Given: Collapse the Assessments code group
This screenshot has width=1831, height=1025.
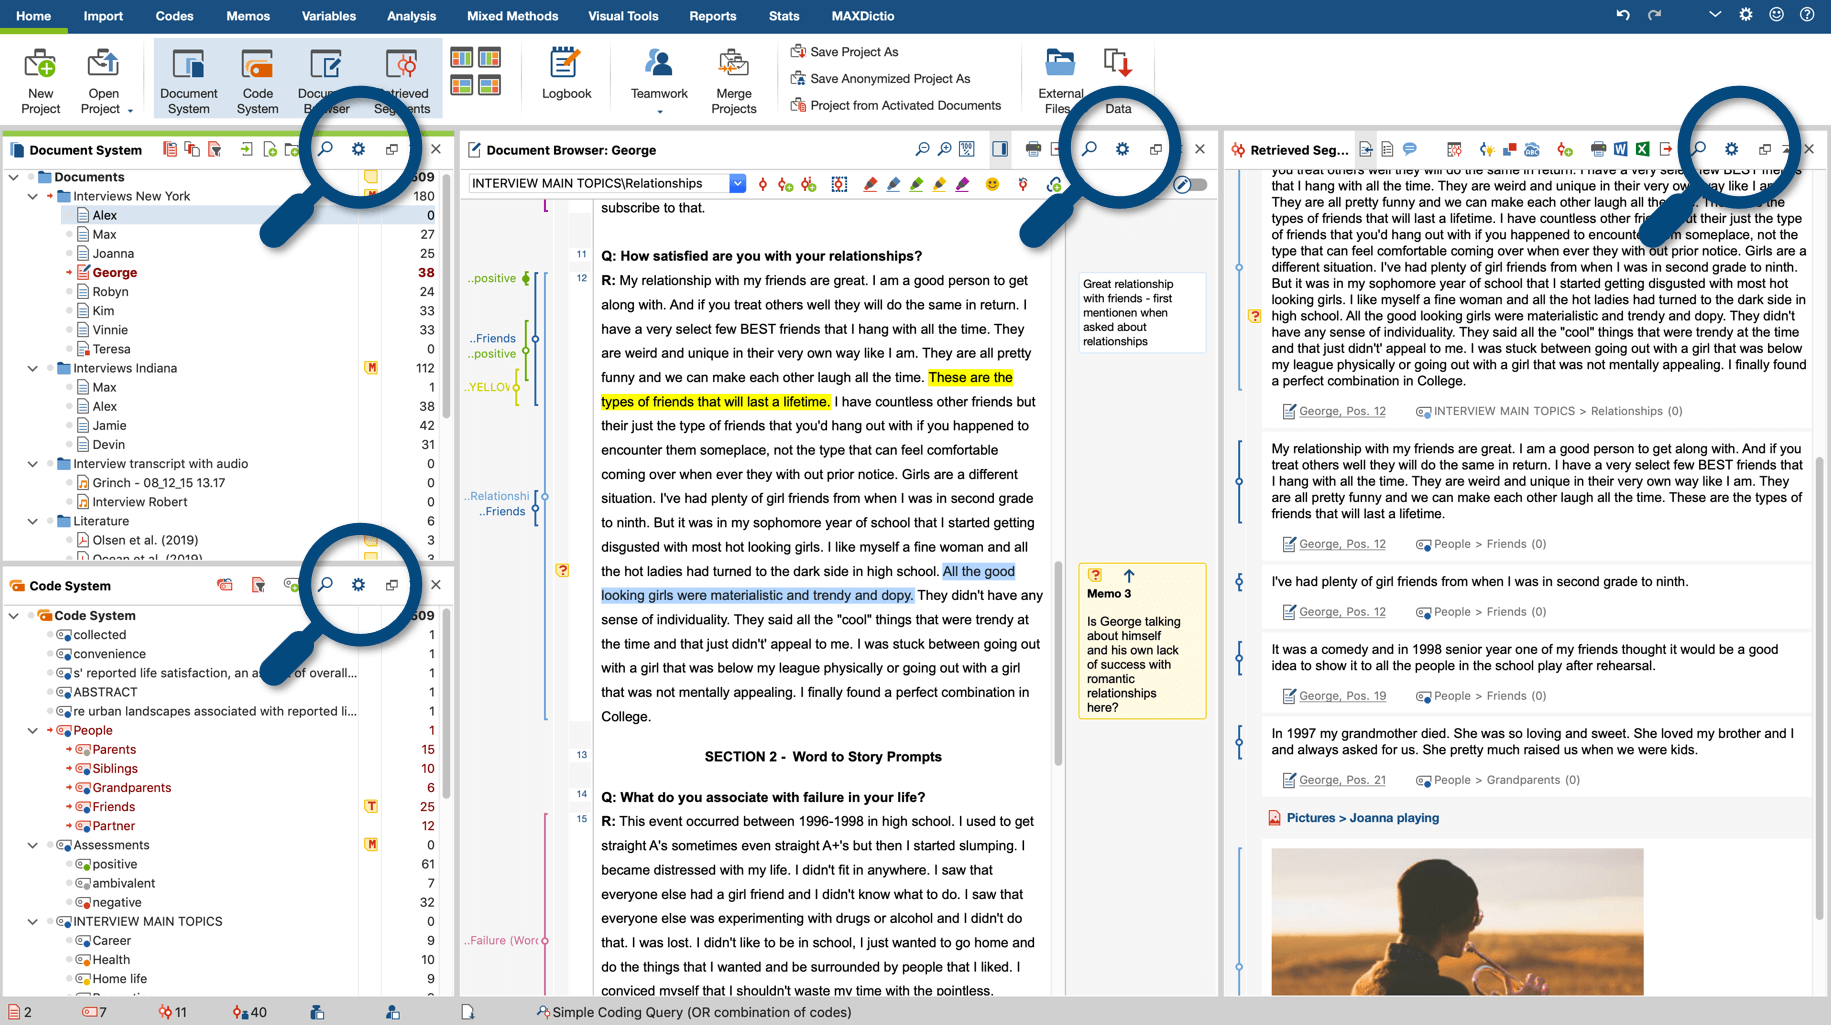Looking at the screenshot, I should (33, 845).
